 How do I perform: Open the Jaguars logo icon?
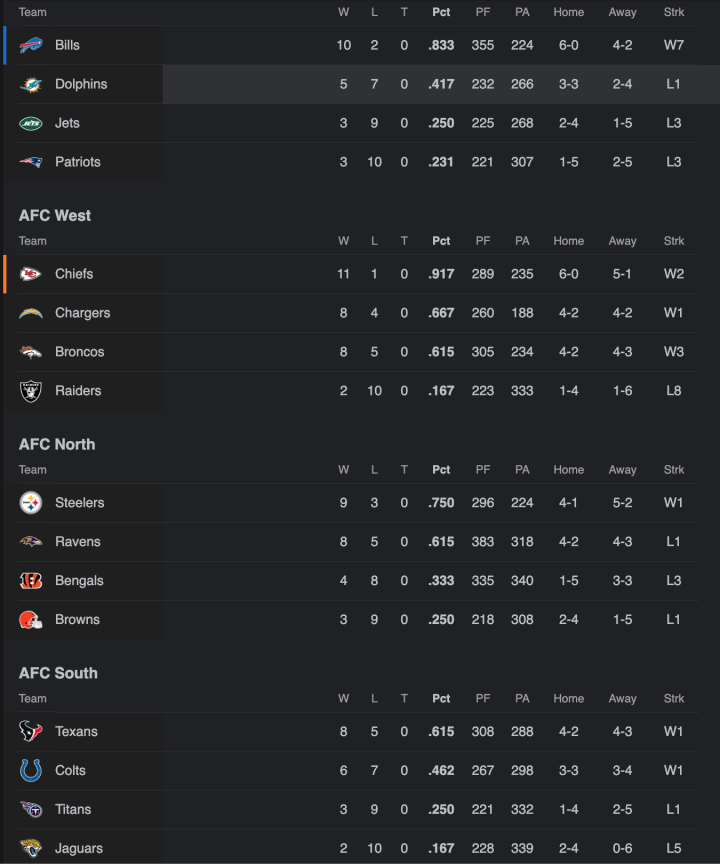(31, 848)
